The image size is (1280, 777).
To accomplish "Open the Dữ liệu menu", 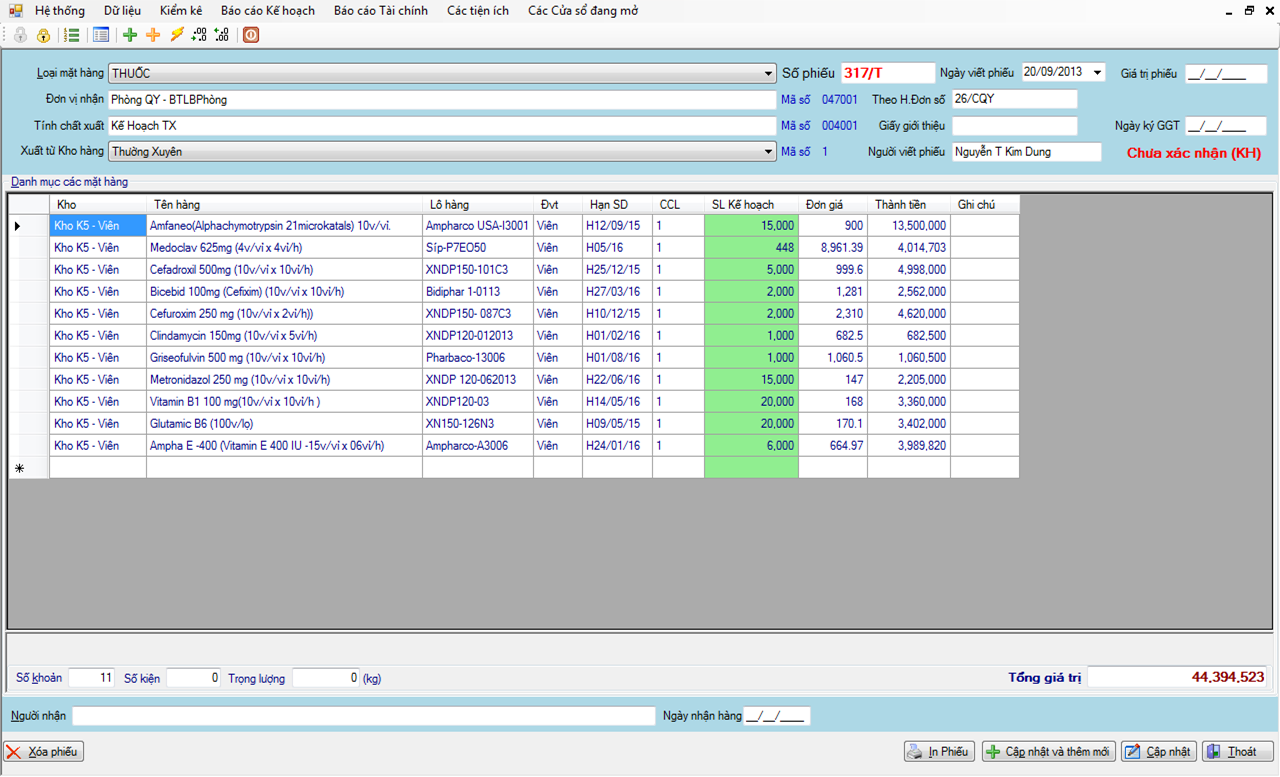I will pyautogui.click(x=122, y=11).
